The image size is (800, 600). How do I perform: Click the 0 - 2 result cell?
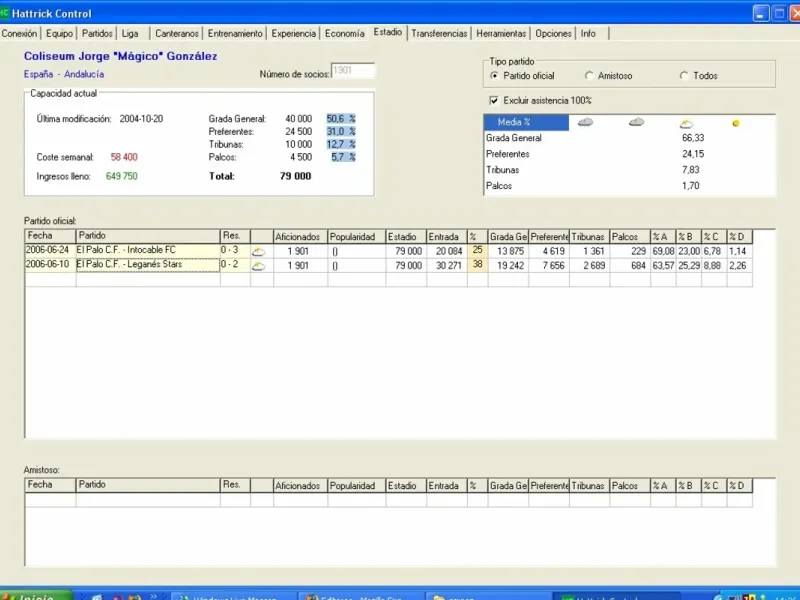tap(235, 265)
